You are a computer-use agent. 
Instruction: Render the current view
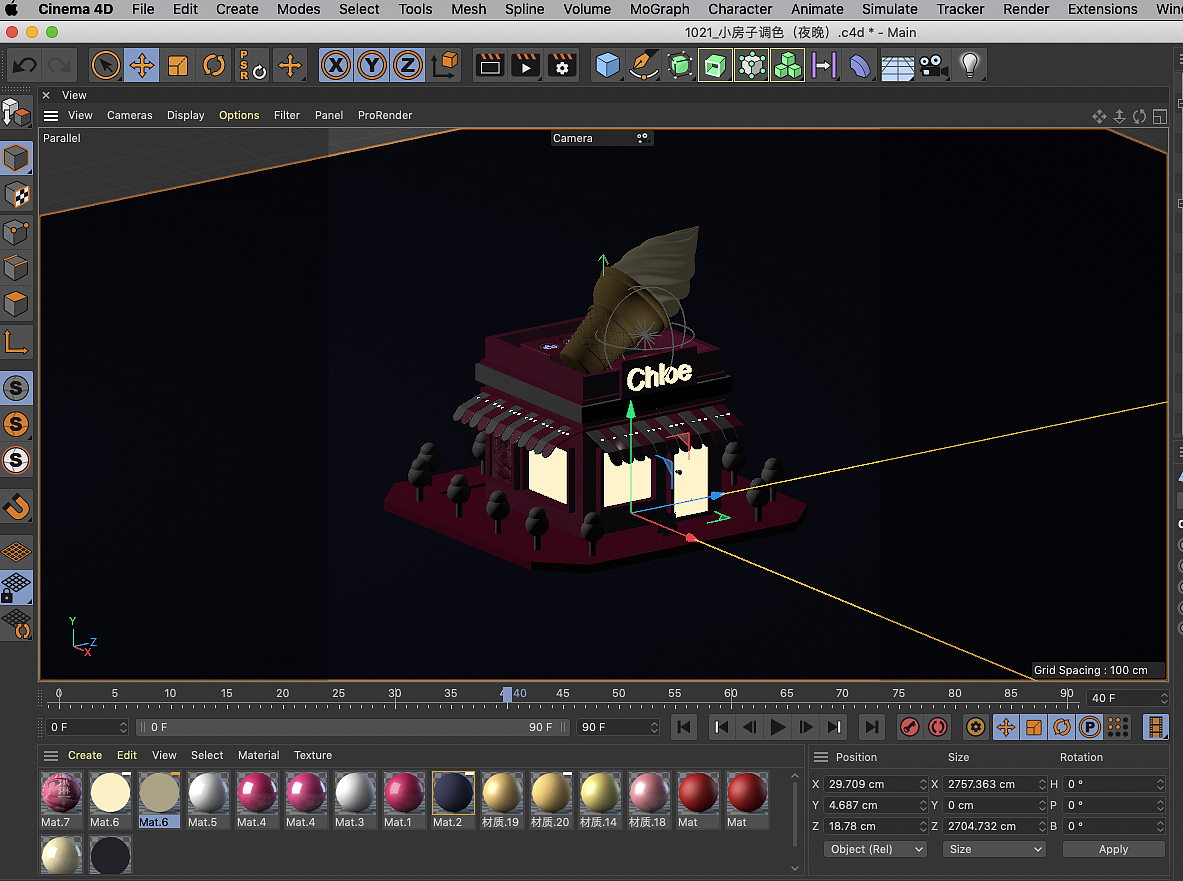490,66
